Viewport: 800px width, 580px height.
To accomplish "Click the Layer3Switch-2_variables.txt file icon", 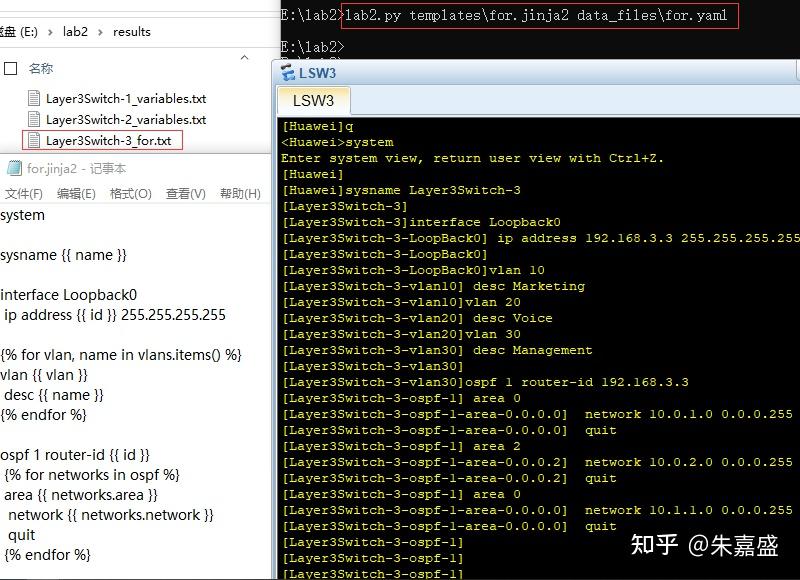I will pos(34,119).
